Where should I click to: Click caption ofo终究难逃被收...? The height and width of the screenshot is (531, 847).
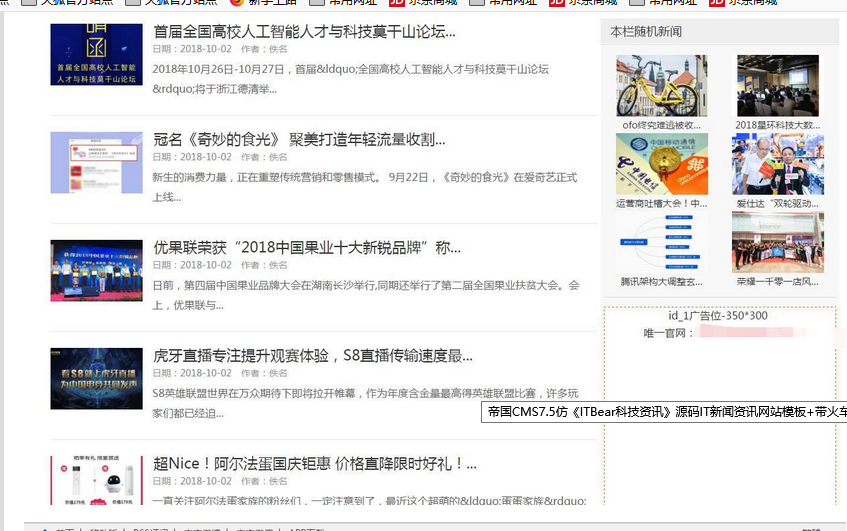(662, 125)
